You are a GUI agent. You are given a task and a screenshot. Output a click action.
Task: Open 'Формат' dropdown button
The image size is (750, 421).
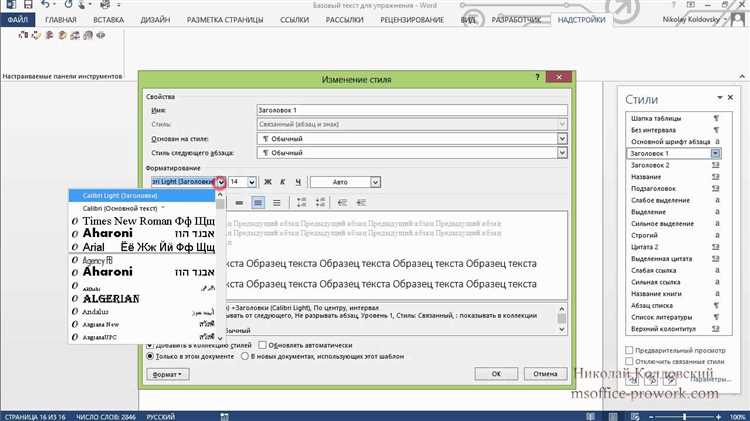click(167, 374)
